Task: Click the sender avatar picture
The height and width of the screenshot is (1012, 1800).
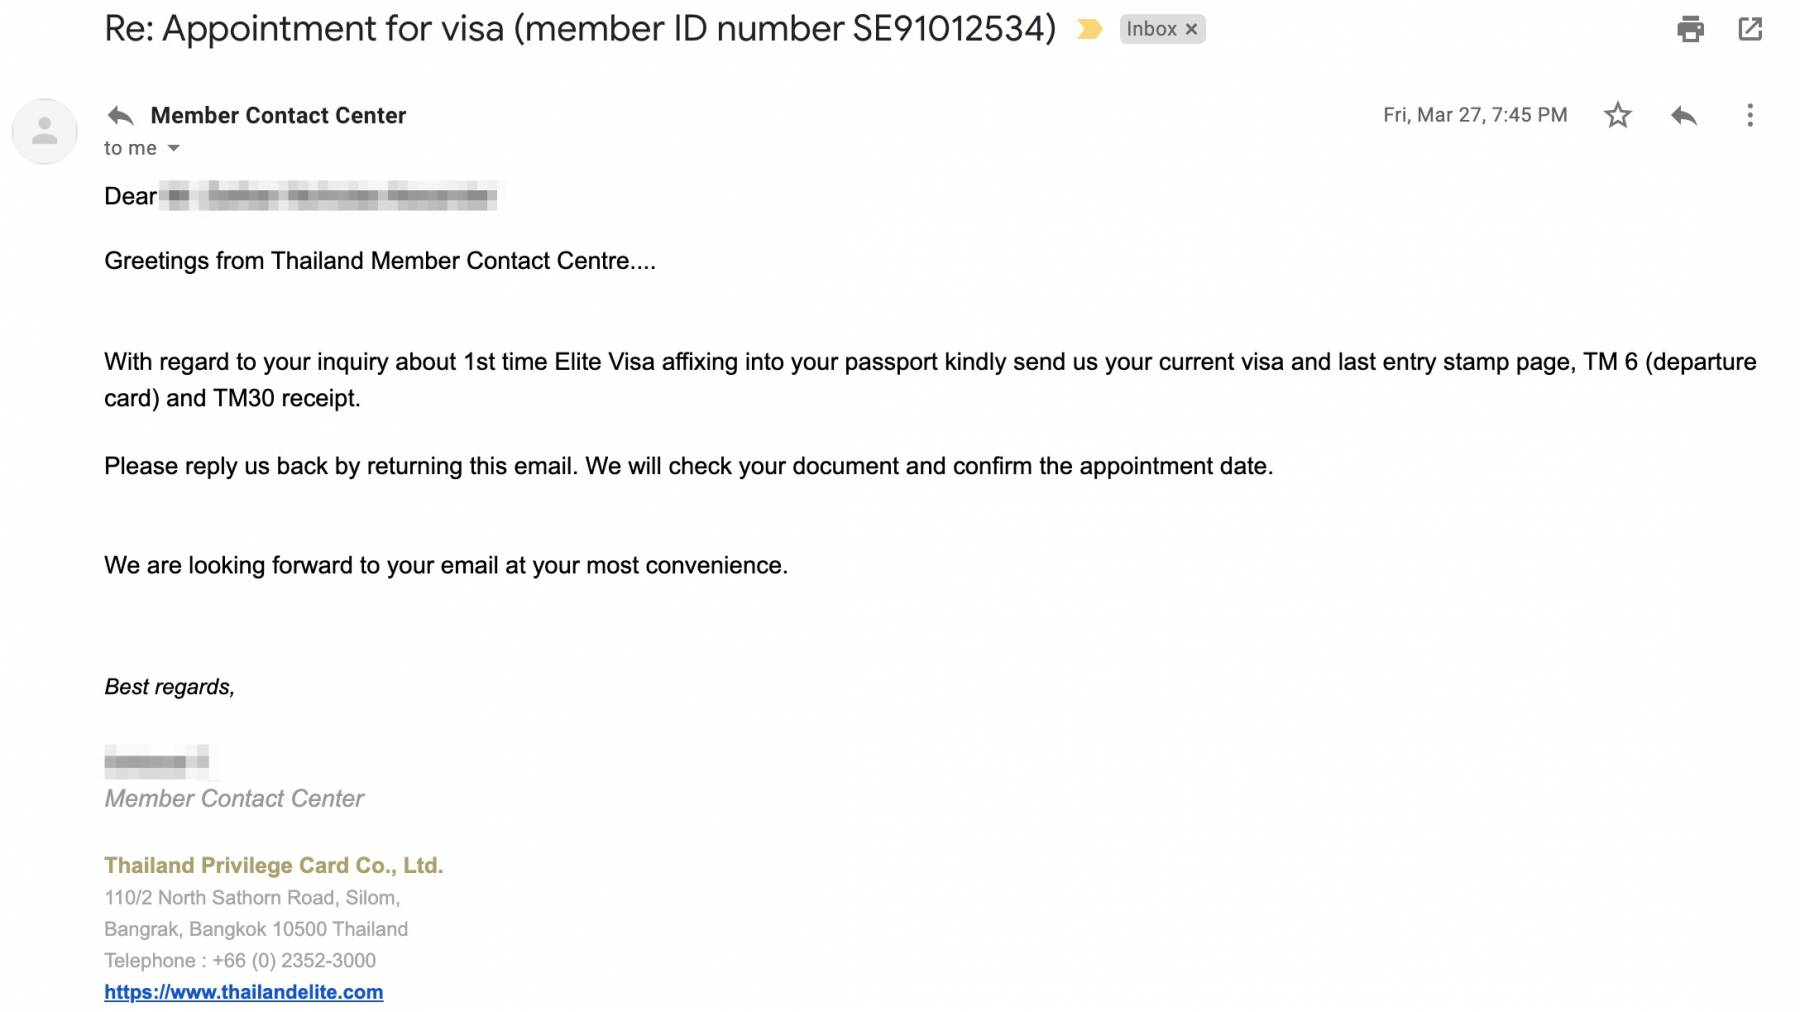Action: (x=44, y=131)
